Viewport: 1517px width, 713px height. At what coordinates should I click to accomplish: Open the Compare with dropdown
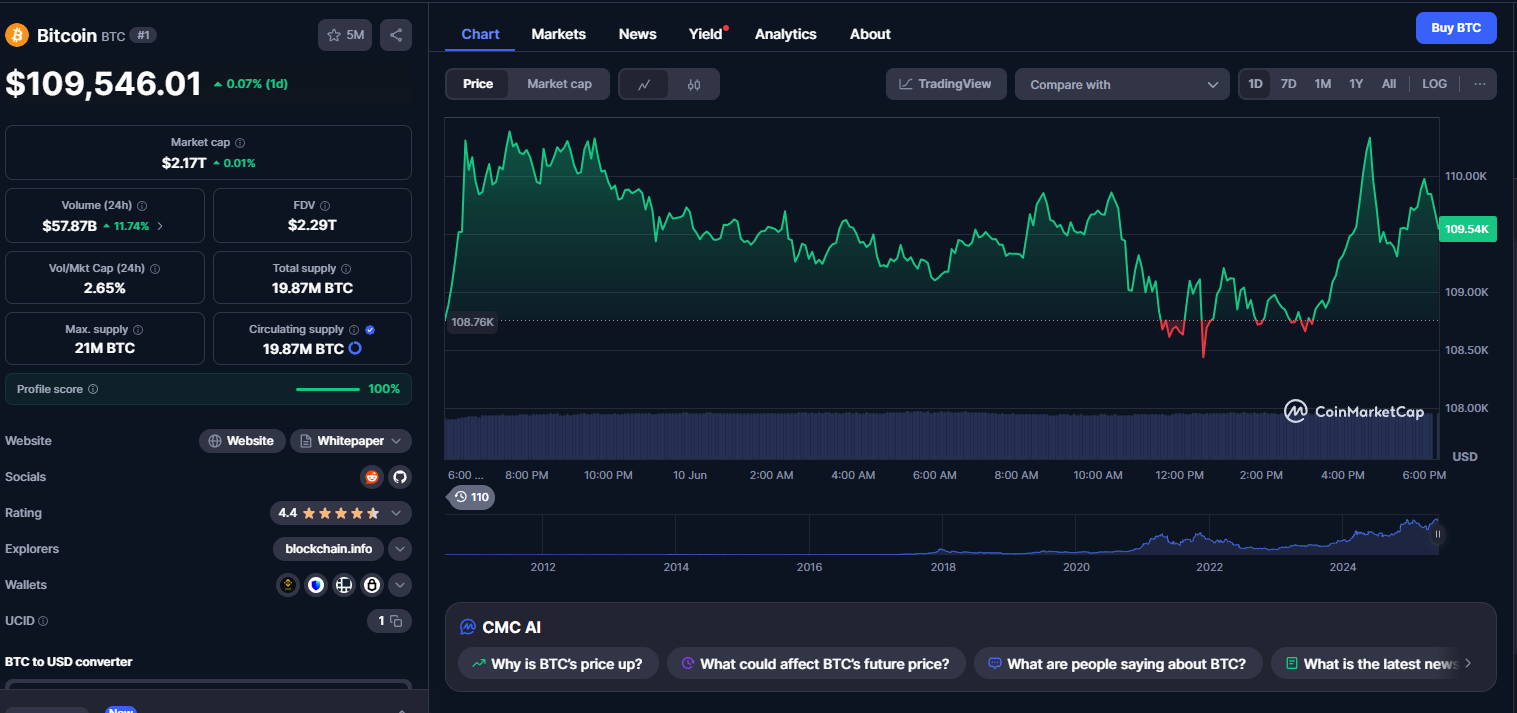point(1122,84)
